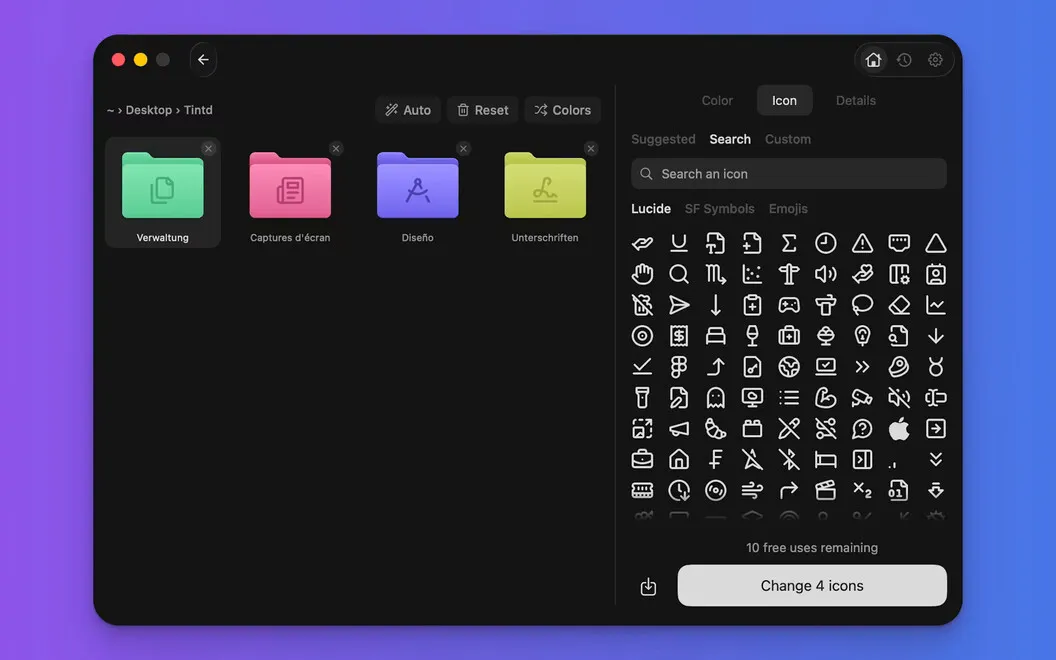Shuffle with the Colors button

click(x=562, y=110)
